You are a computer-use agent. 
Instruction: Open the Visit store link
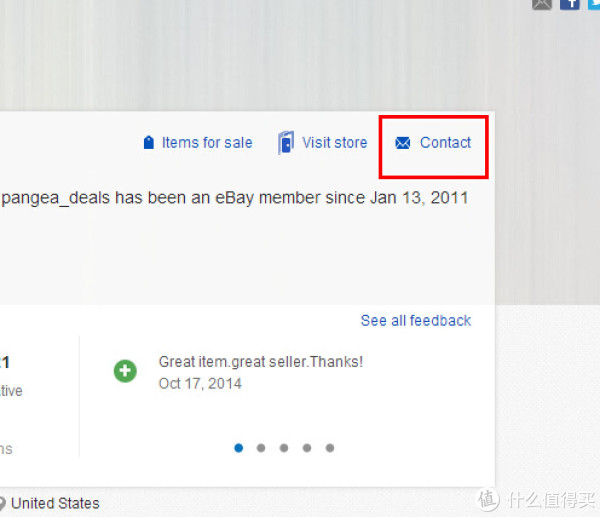(x=335, y=143)
